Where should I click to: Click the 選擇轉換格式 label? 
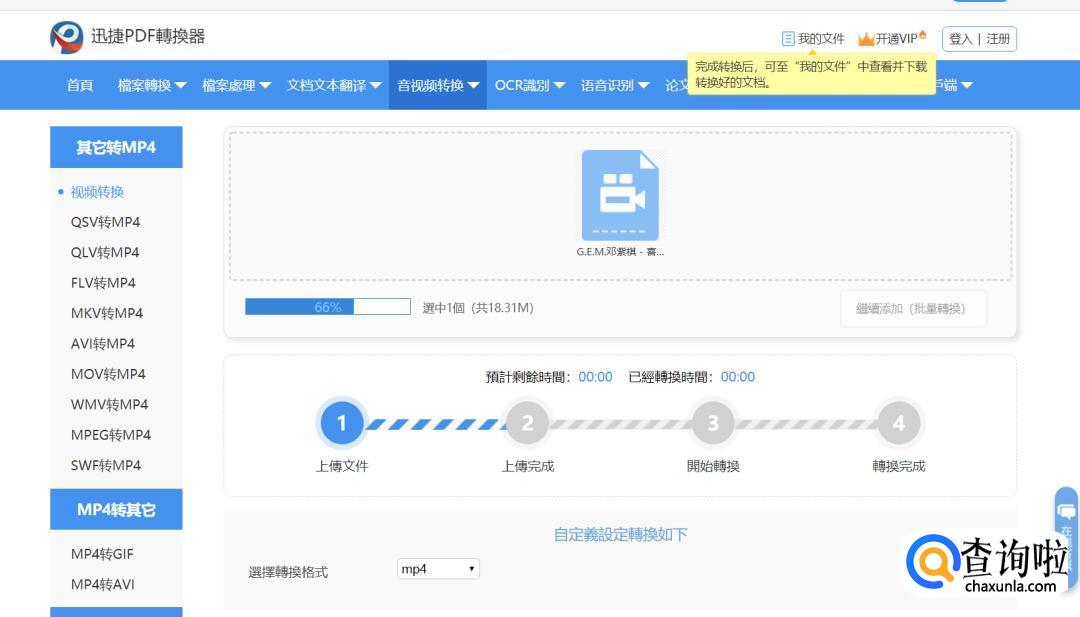pyautogui.click(x=288, y=572)
